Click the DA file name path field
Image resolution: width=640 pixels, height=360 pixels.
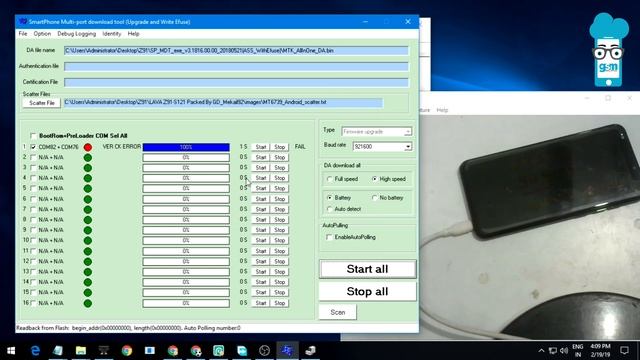pos(236,51)
